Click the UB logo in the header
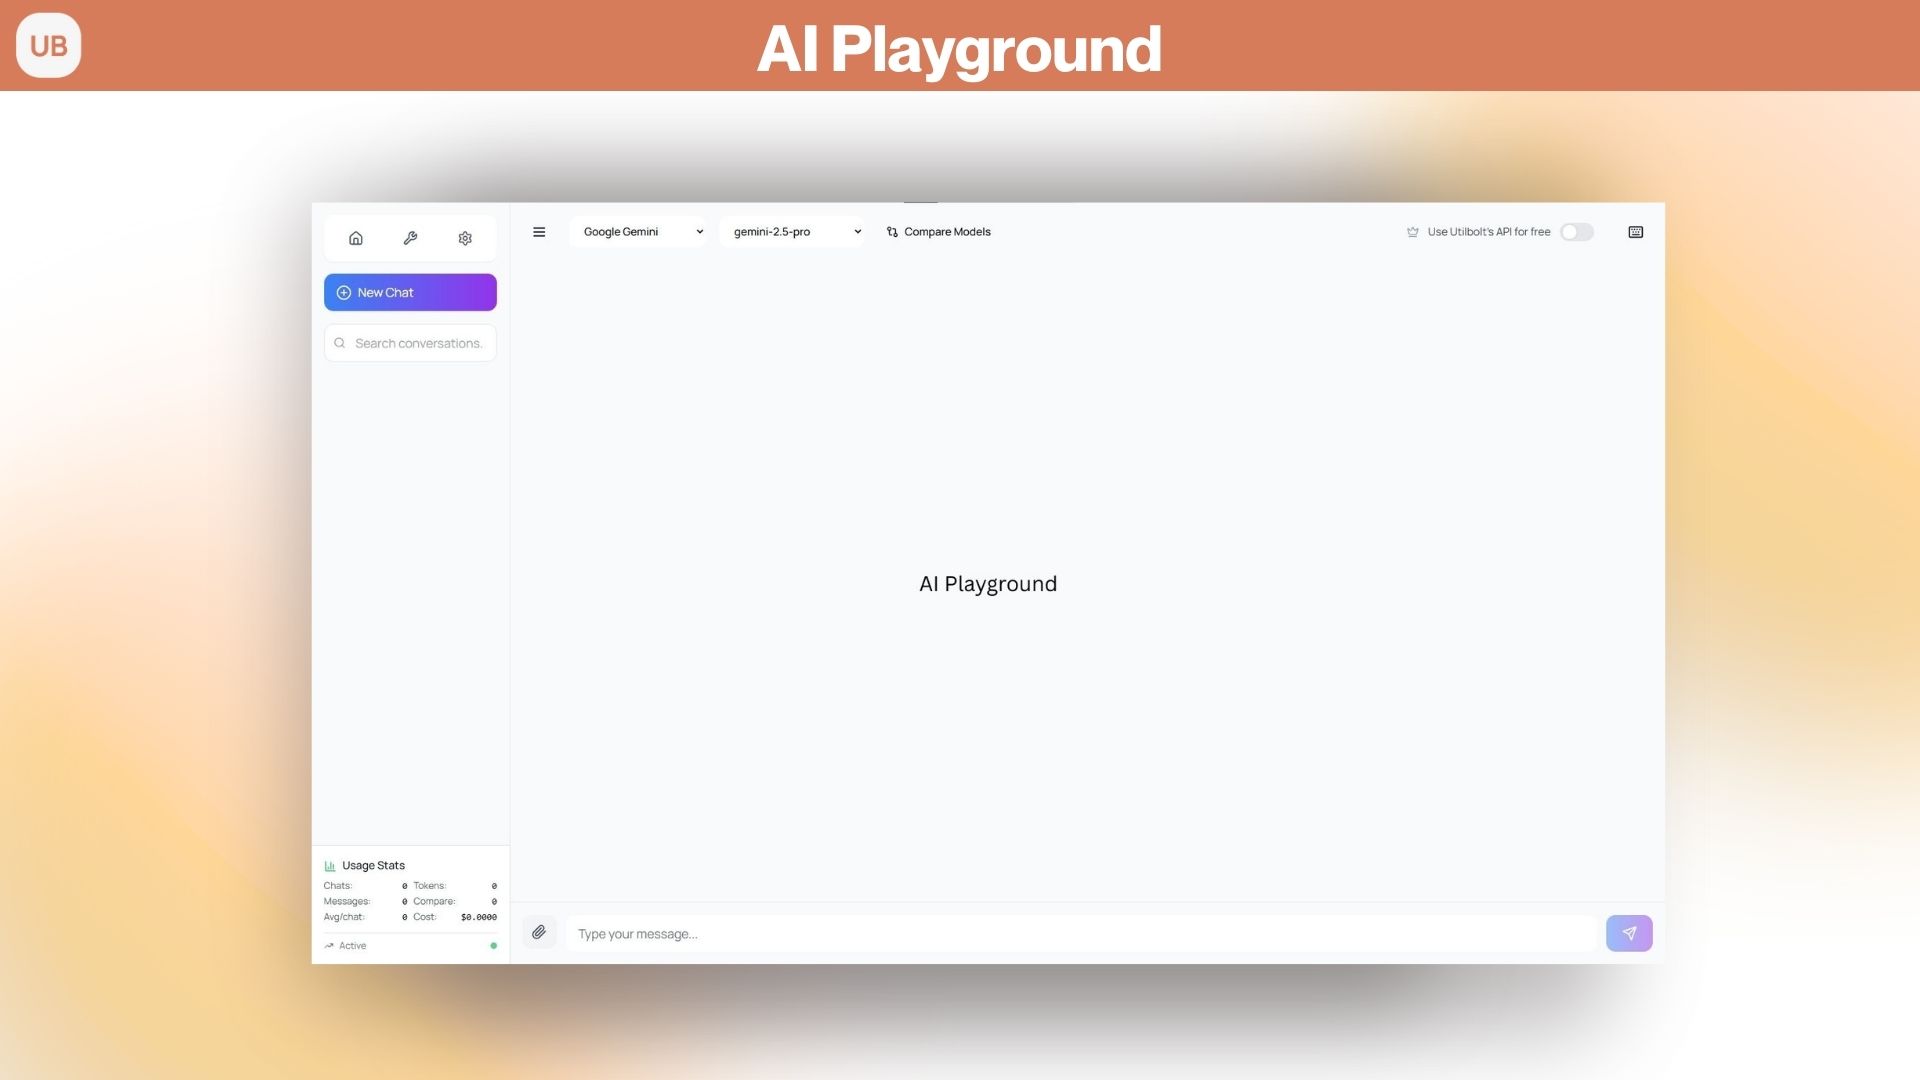This screenshot has height=1080, width=1920. click(48, 45)
